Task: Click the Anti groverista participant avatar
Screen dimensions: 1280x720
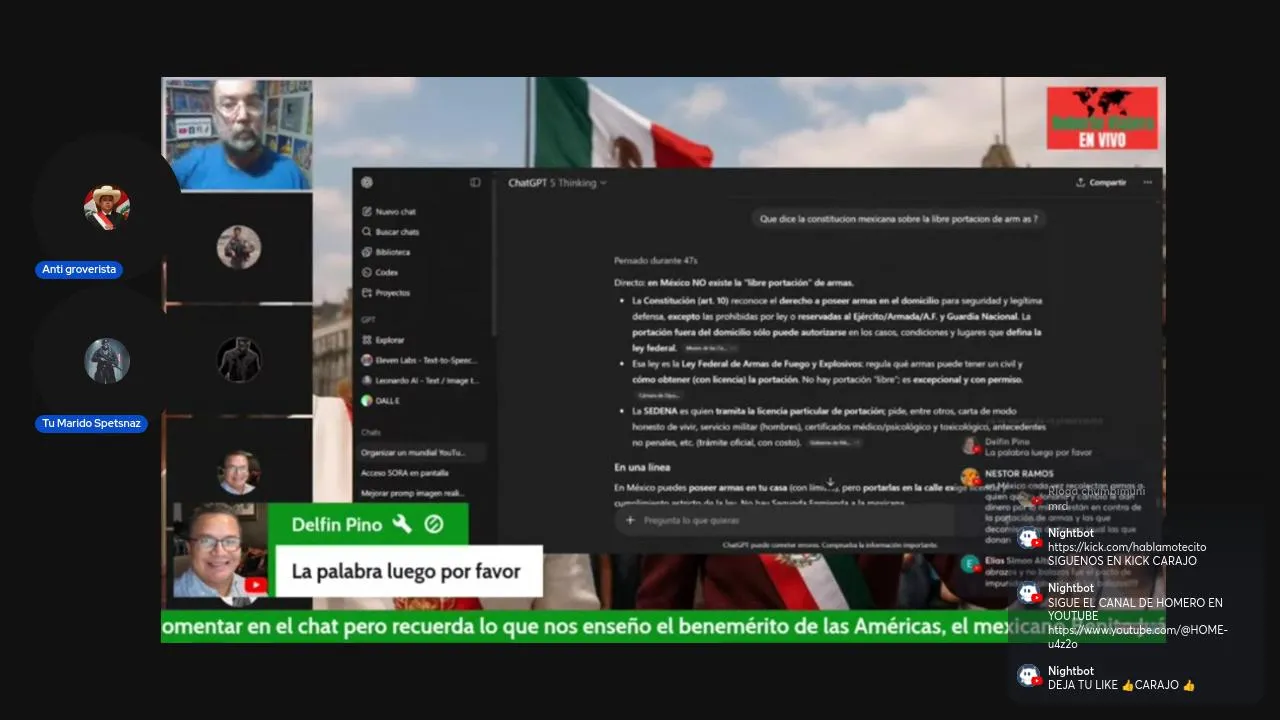Action: click(x=107, y=207)
